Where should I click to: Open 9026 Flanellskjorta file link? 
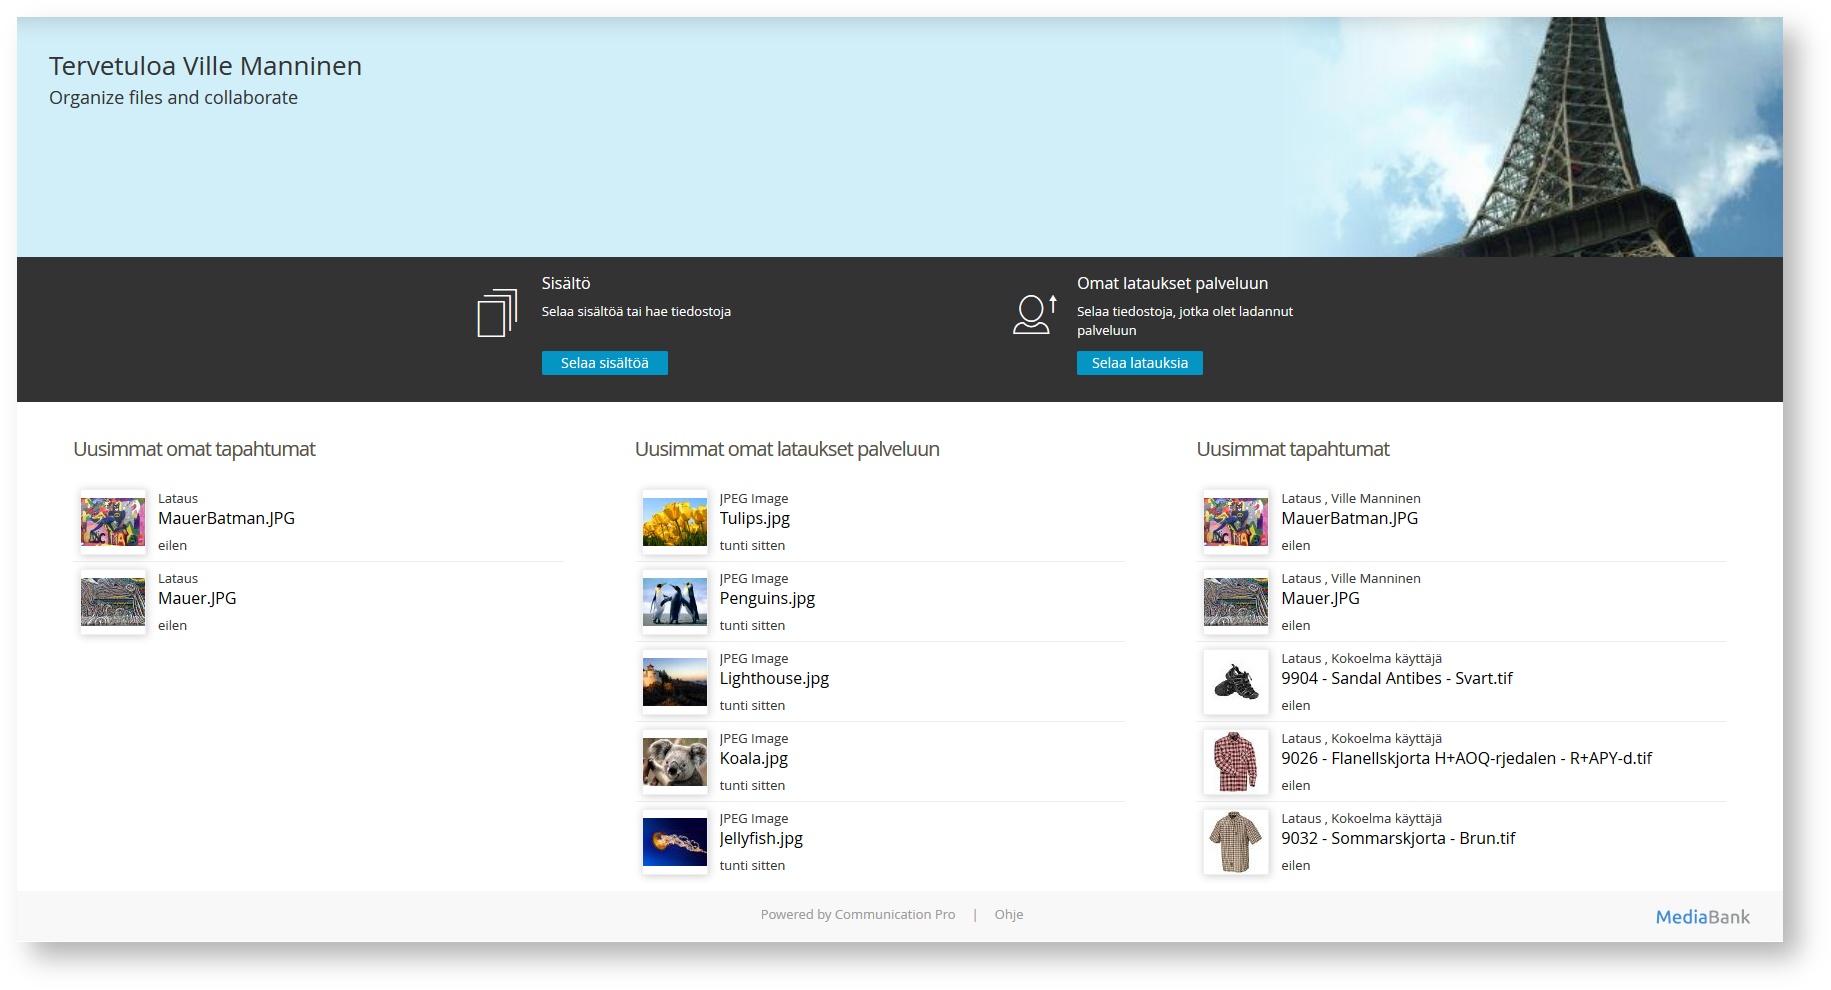tap(1466, 758)
